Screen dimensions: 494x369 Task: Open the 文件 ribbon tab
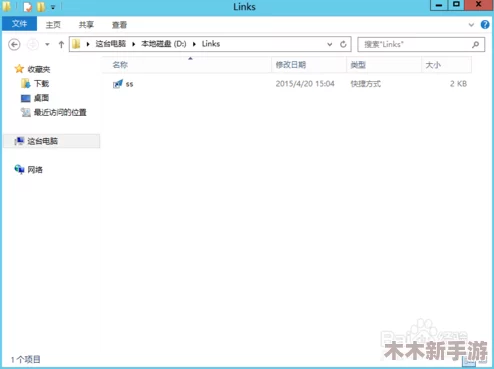[x=19, y=24]
